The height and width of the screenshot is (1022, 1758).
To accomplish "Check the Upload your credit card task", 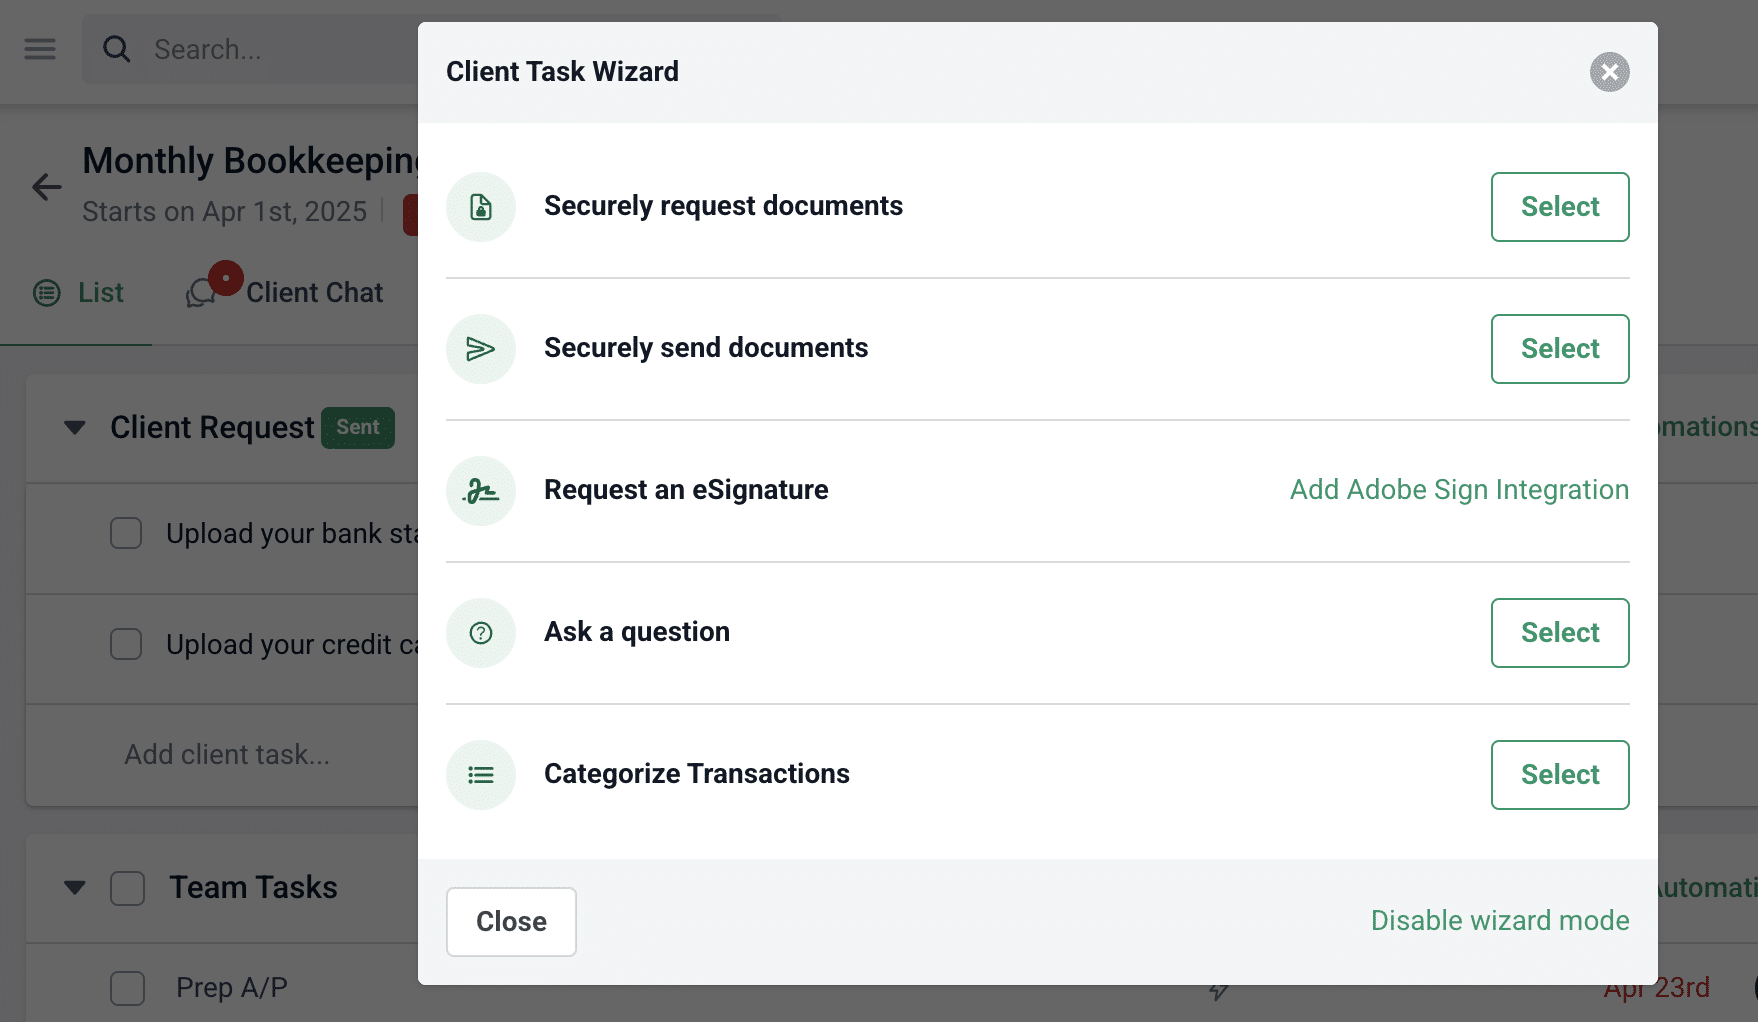I will point(125,644).
